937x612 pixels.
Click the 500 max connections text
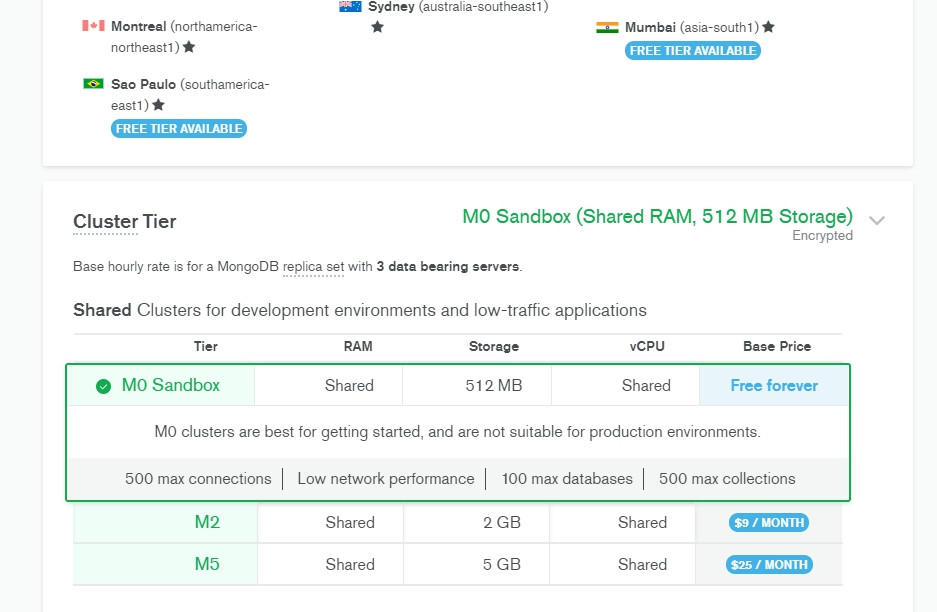point(198,479)
